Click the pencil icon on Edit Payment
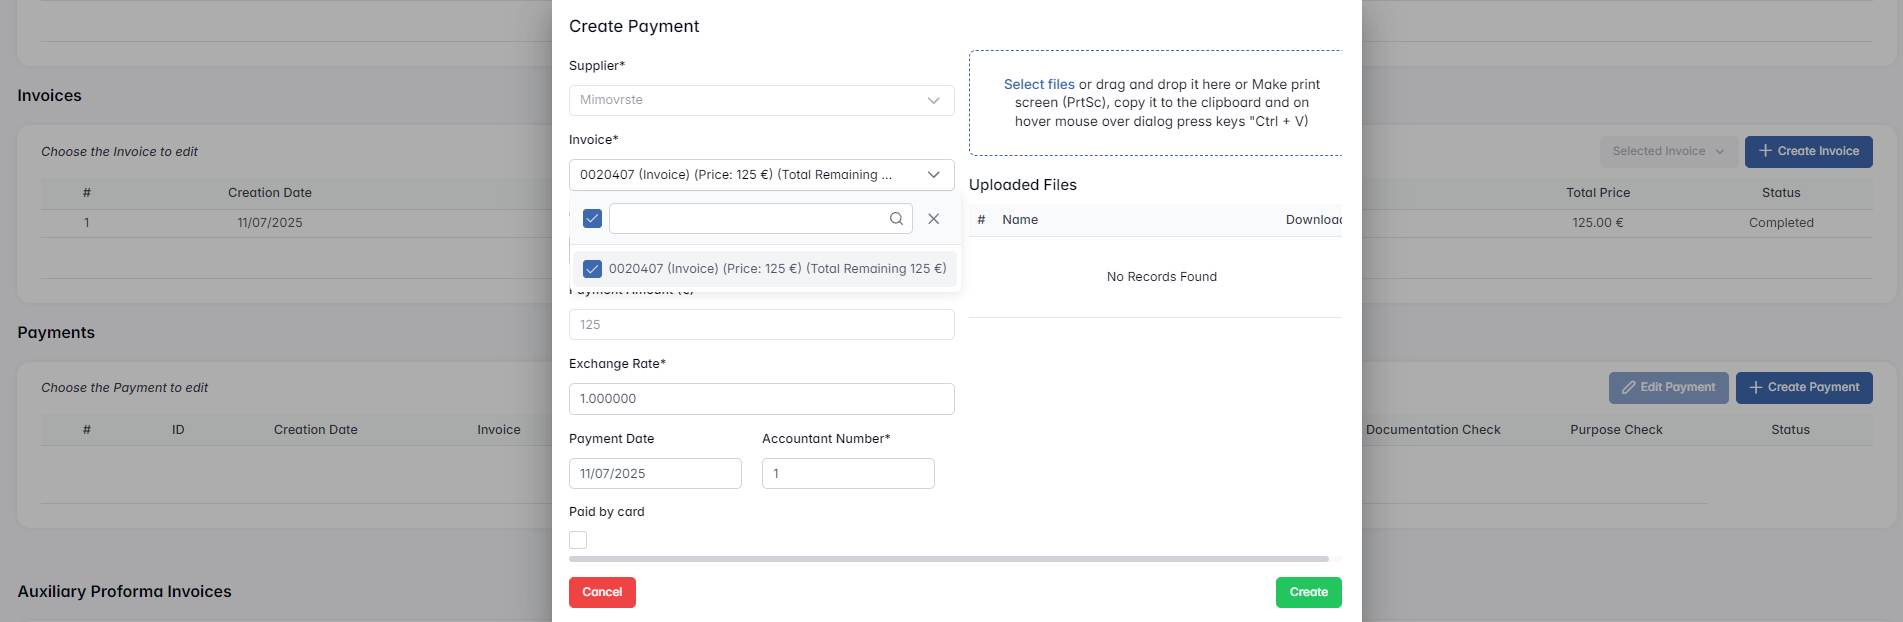Viewport: 1903px width, 622px height. coord(1628,387)
